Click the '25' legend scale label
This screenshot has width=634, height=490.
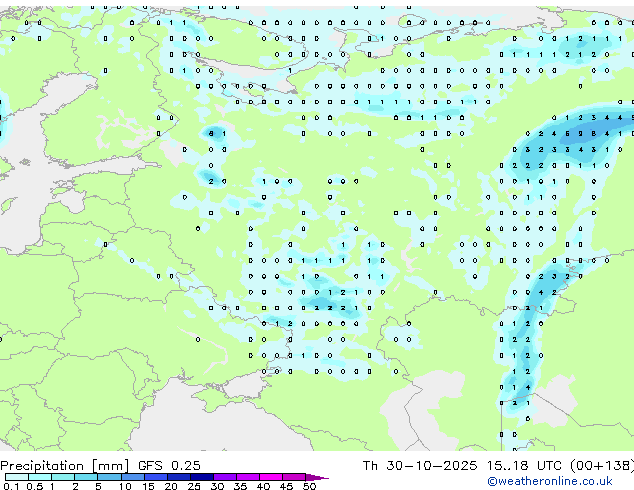pyautogui.click(x=194, y=486)
